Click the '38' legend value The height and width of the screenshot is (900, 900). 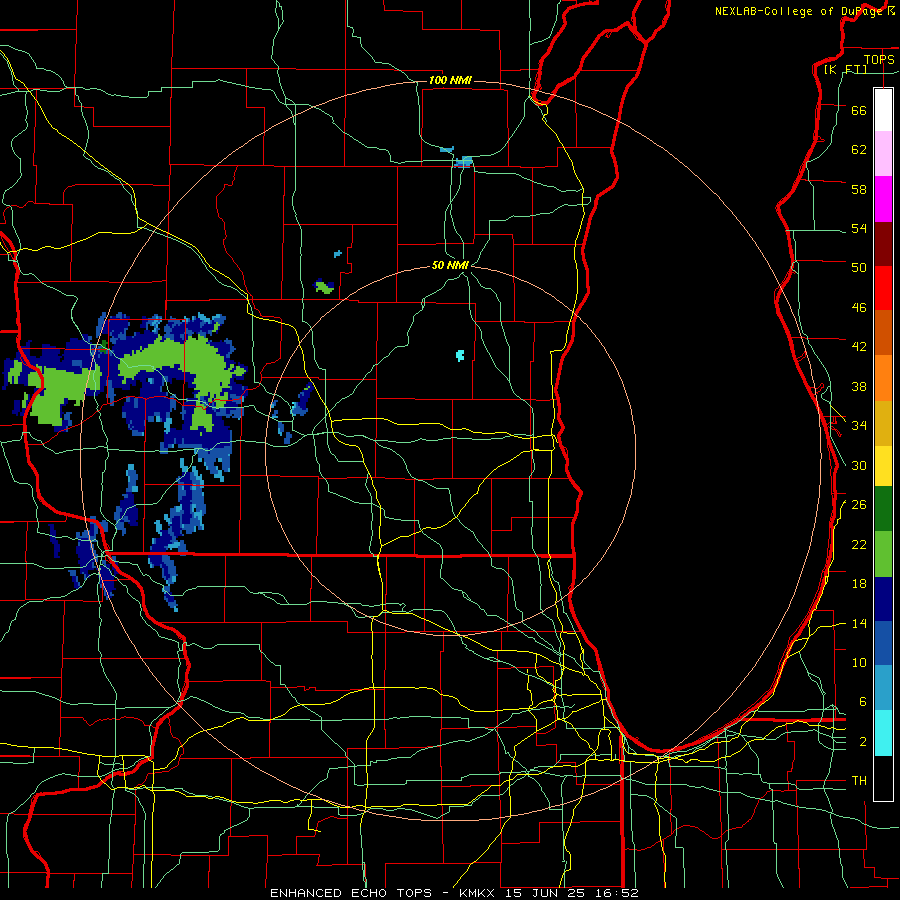pos(859,386)
